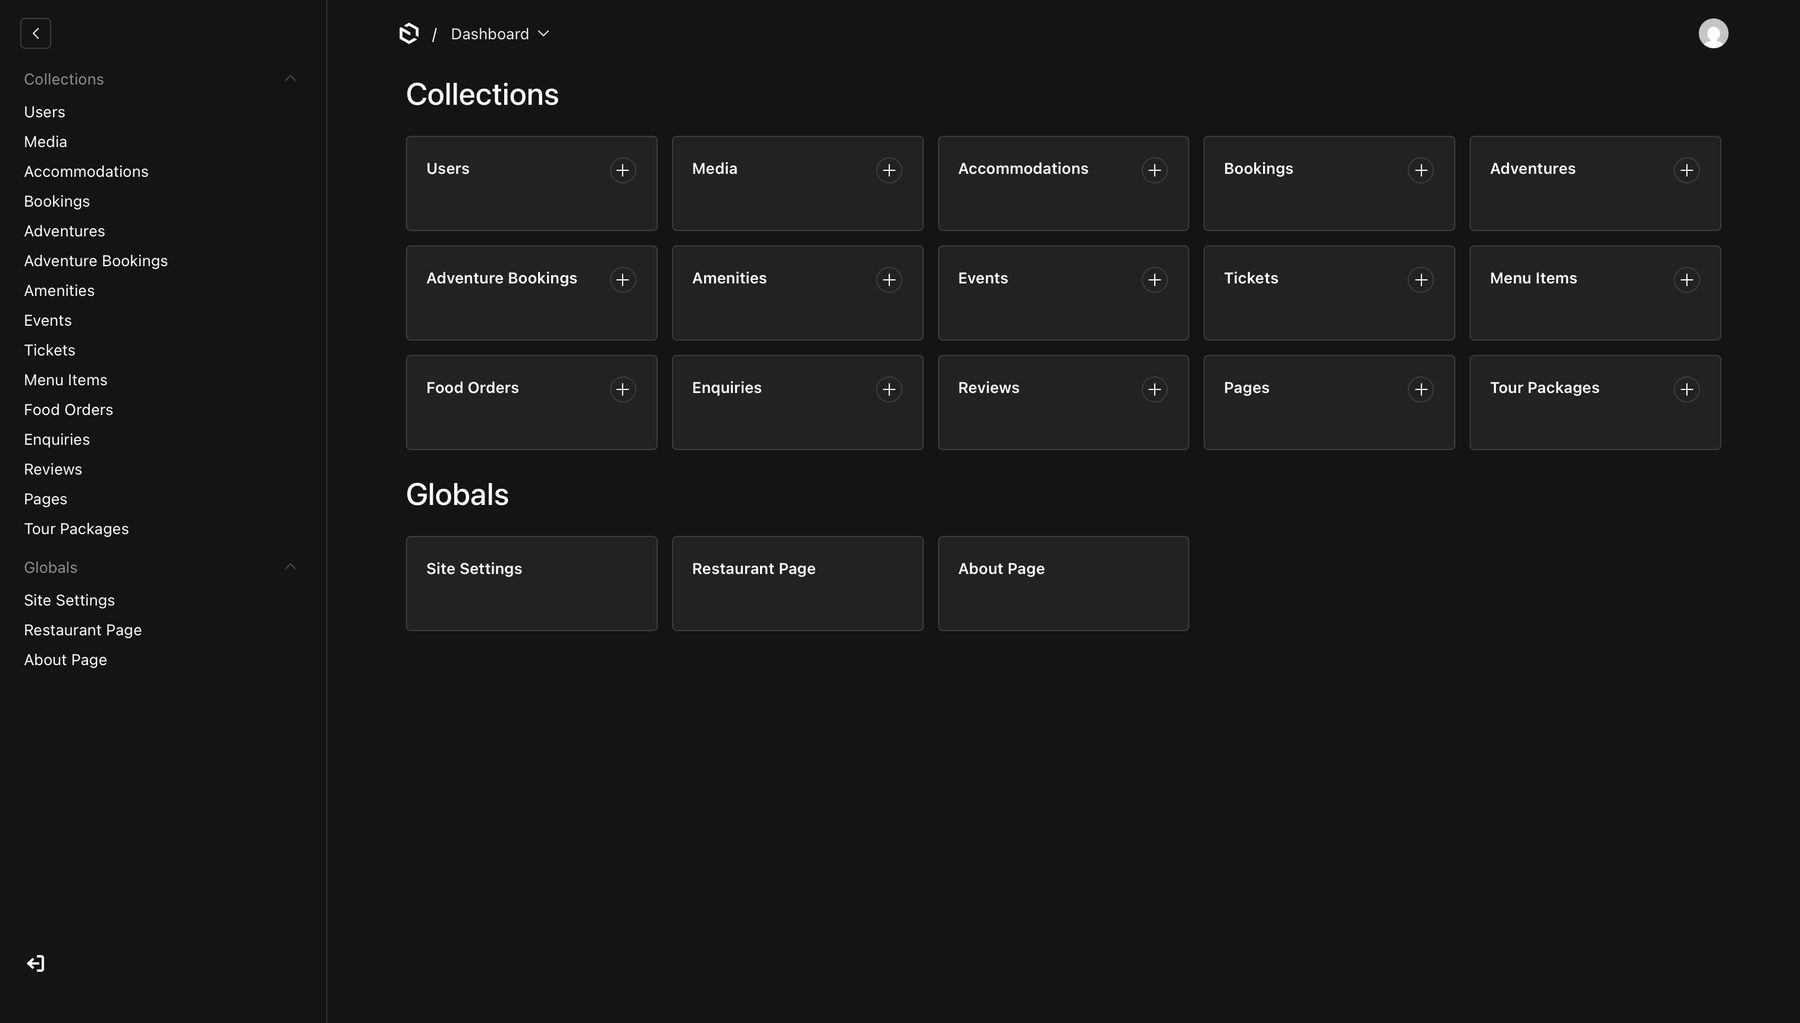Open the Events collection card title
Image resolution: width=1800 pixels, height=1023 pixels.
[983, 278]
